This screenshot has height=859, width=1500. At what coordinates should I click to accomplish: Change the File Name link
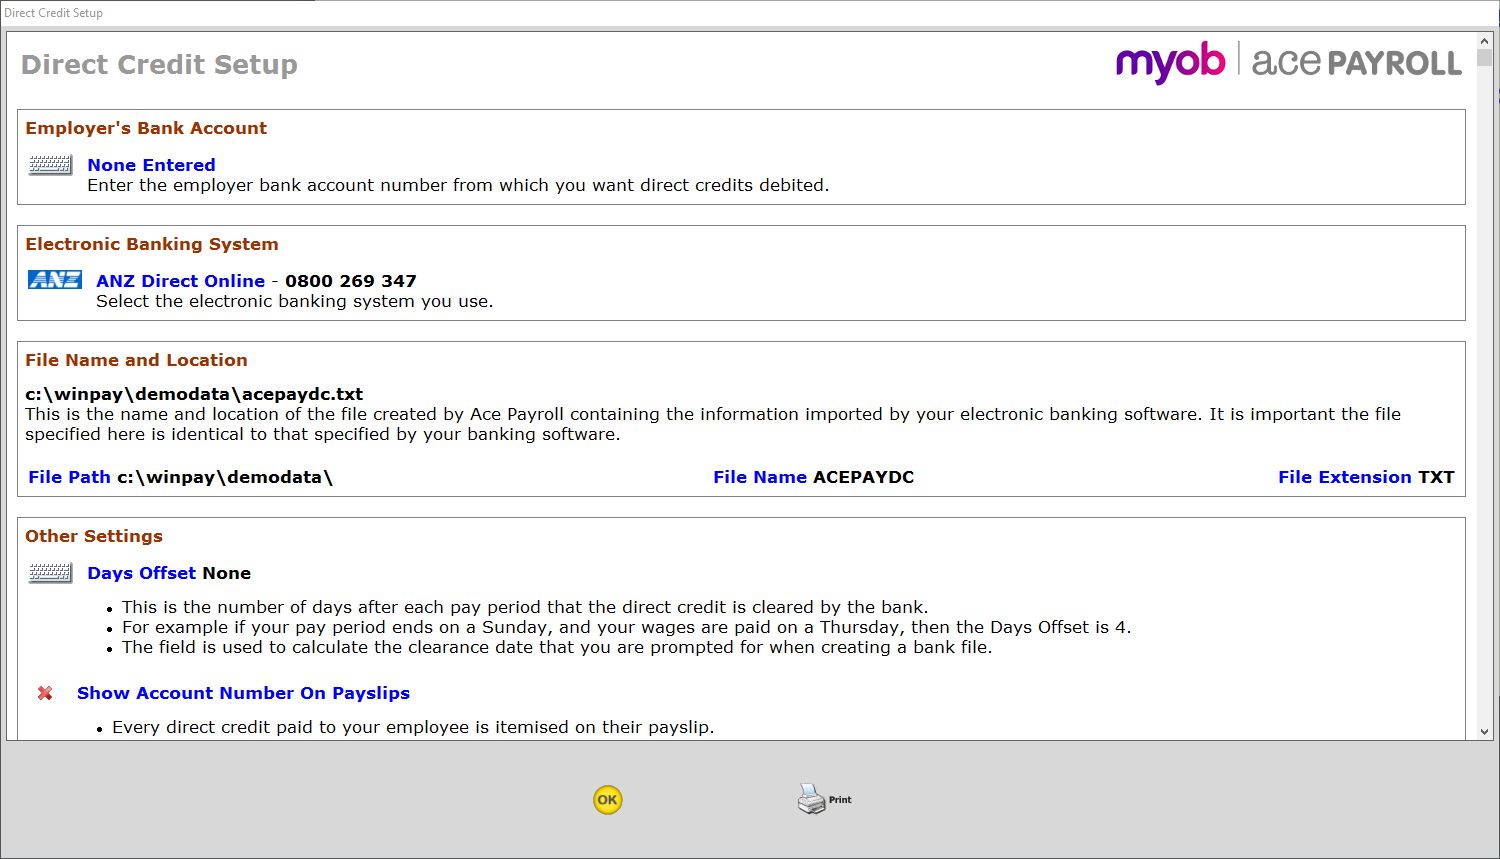click(759, 477)
